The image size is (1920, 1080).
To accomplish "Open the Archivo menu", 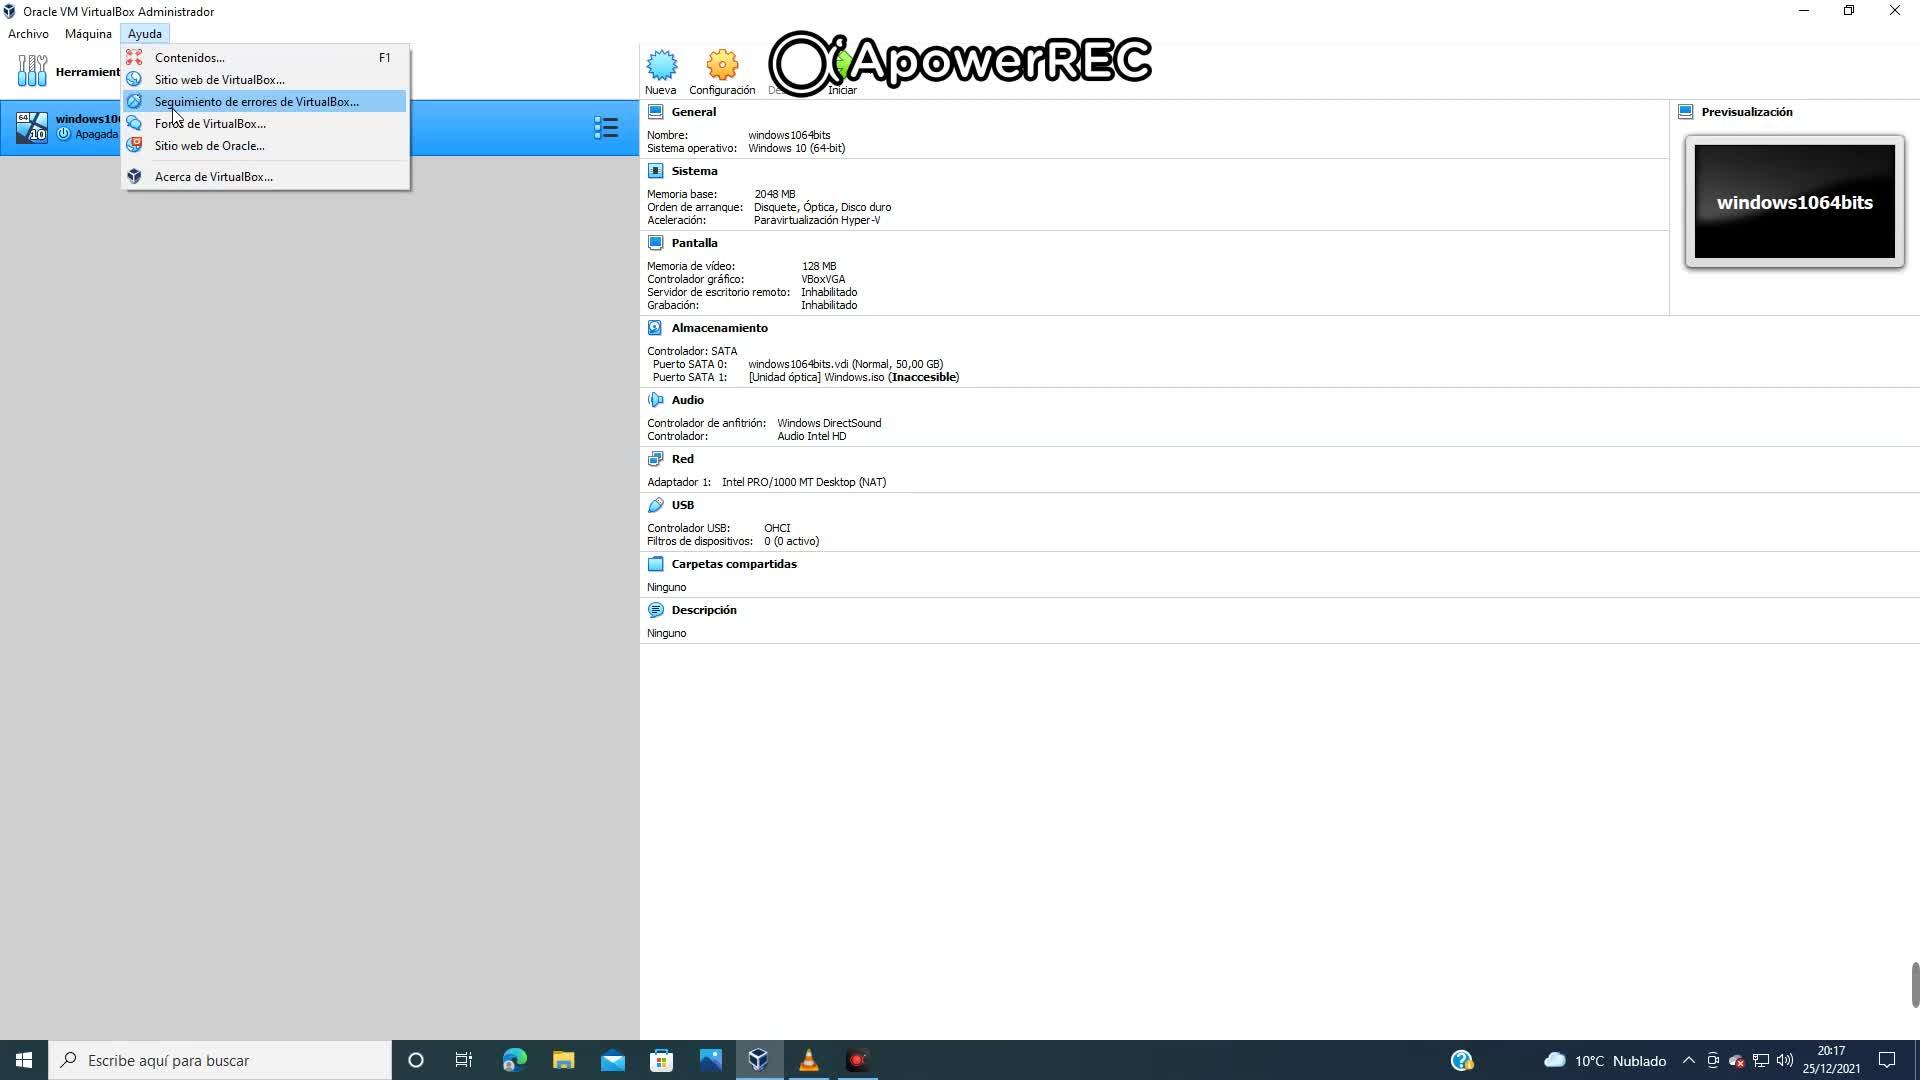I will click(x=28, y=34).
